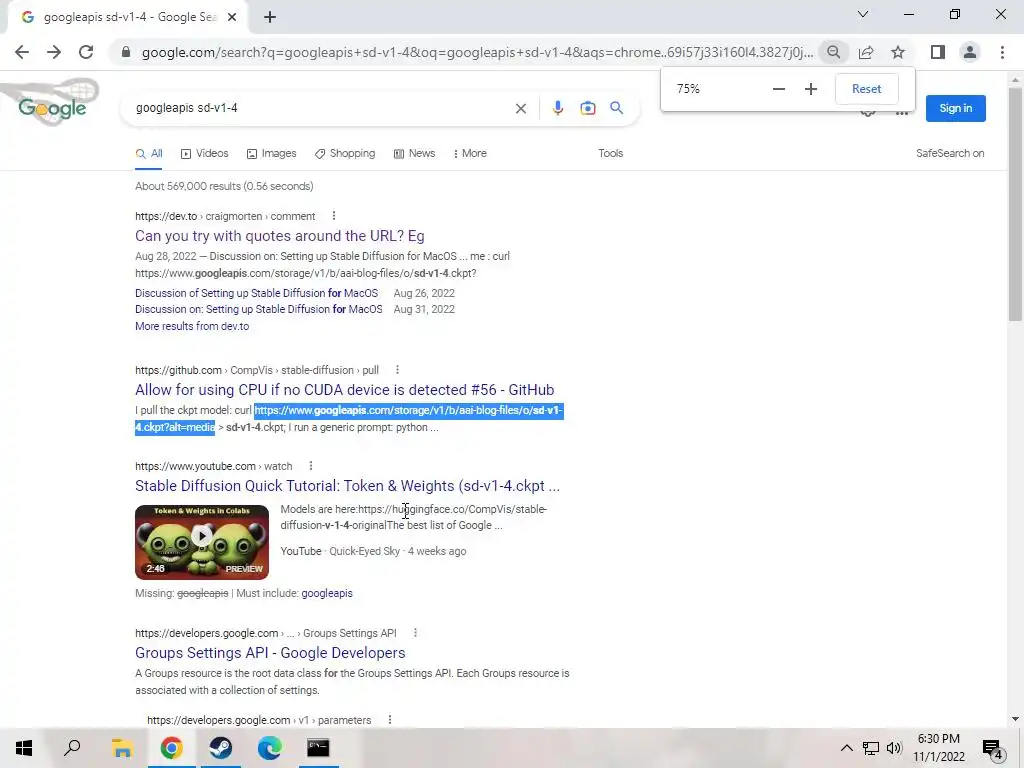Open the command prompt taskbar icon
The height and width of the screenshot is (768, 1024).
coord(318,748)
